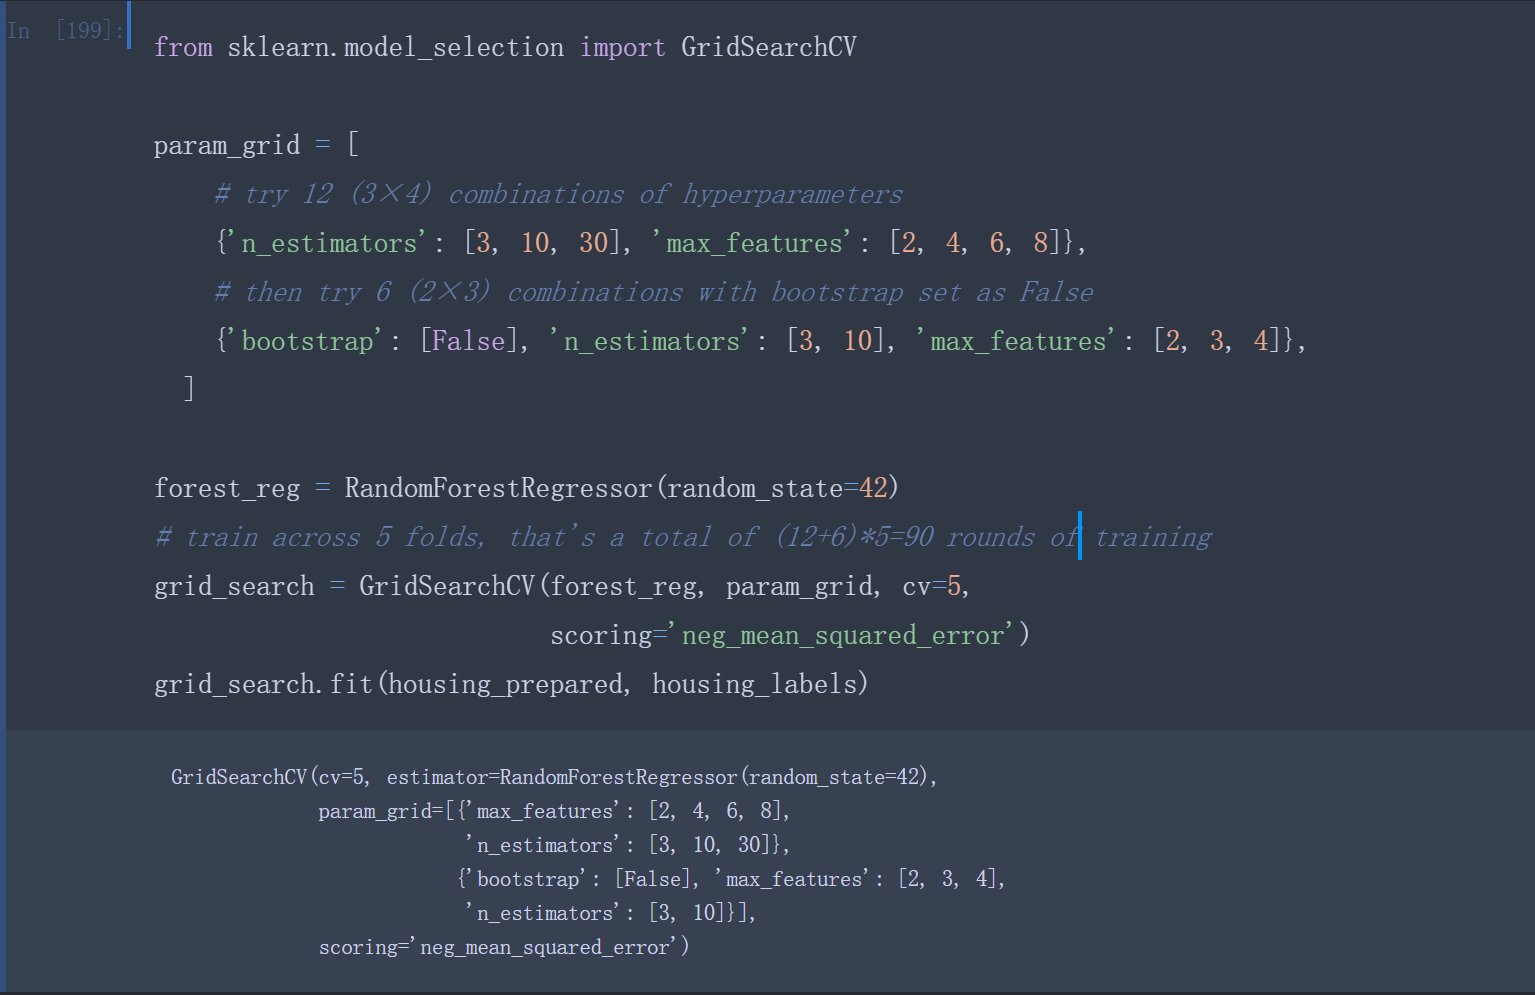The height and width of the screenshot is (995, 1535).
Task: Click the 'train across 5 folds' comment
Action: tap(683, 537)
